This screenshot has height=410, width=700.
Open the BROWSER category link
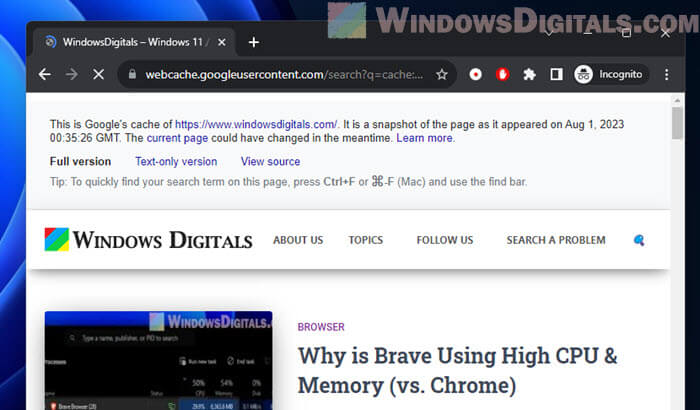(x=321, y=327)
